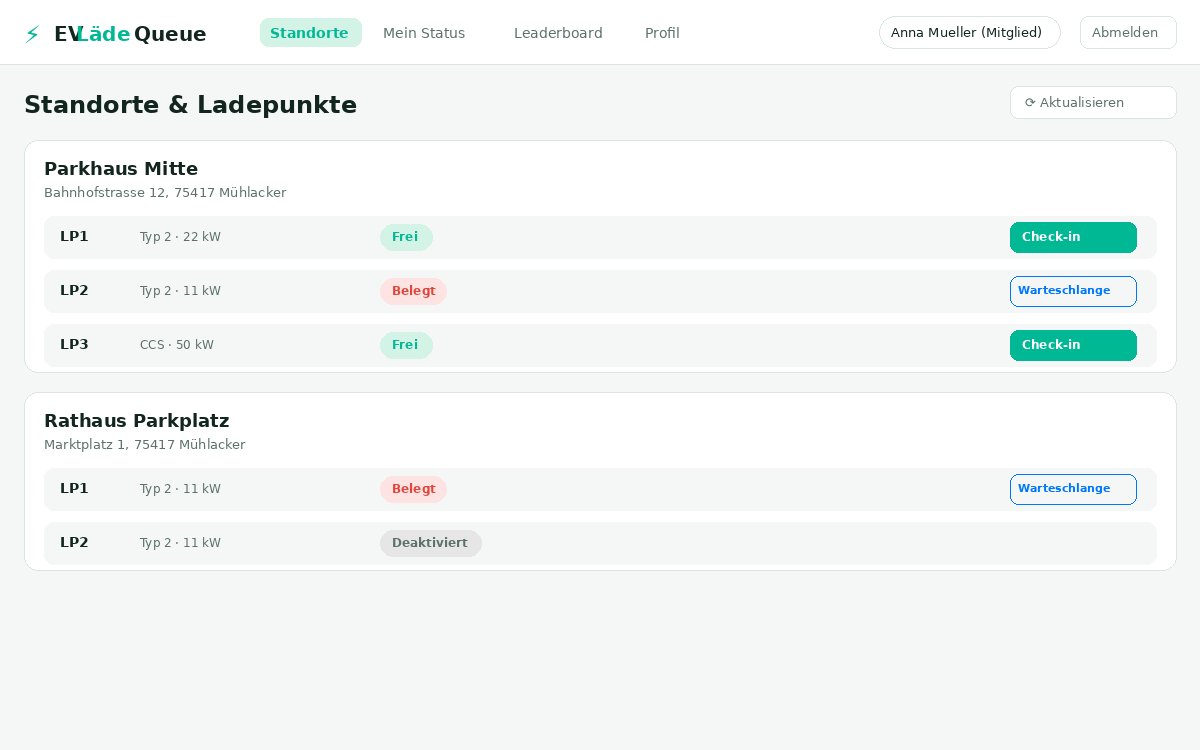Click the Standorte & Ladepunkte page heading
This screenshot has width=1200, height=750.
(x=190, y=105)
